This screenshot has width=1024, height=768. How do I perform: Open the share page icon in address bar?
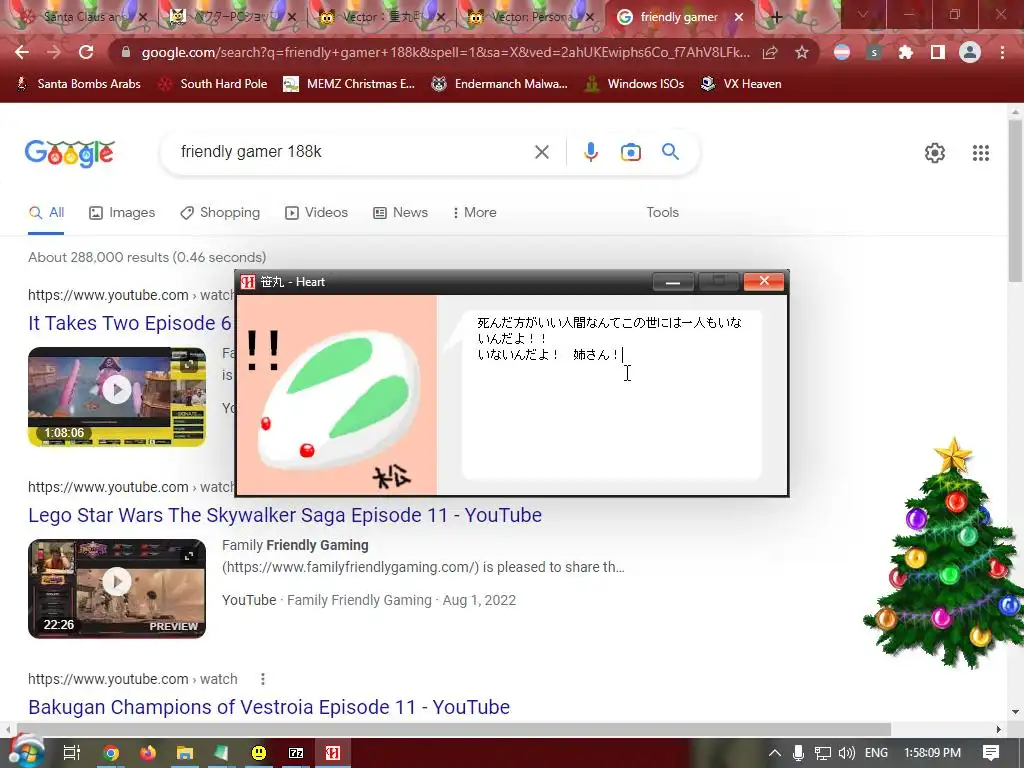click(x=770, y=52)
